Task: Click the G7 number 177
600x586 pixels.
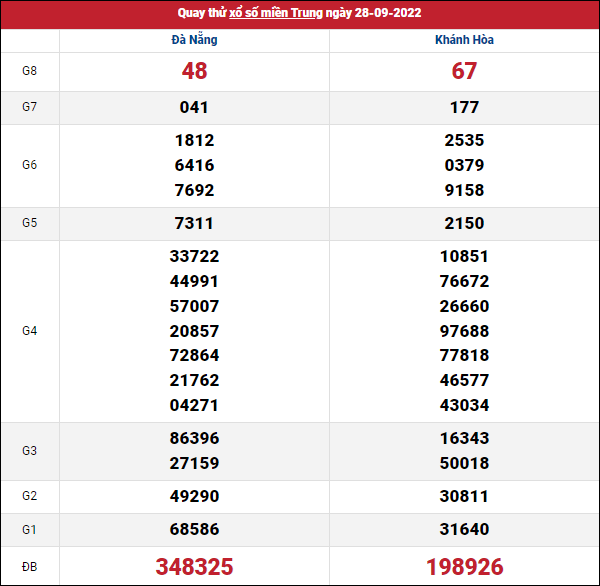Action: 464,107
